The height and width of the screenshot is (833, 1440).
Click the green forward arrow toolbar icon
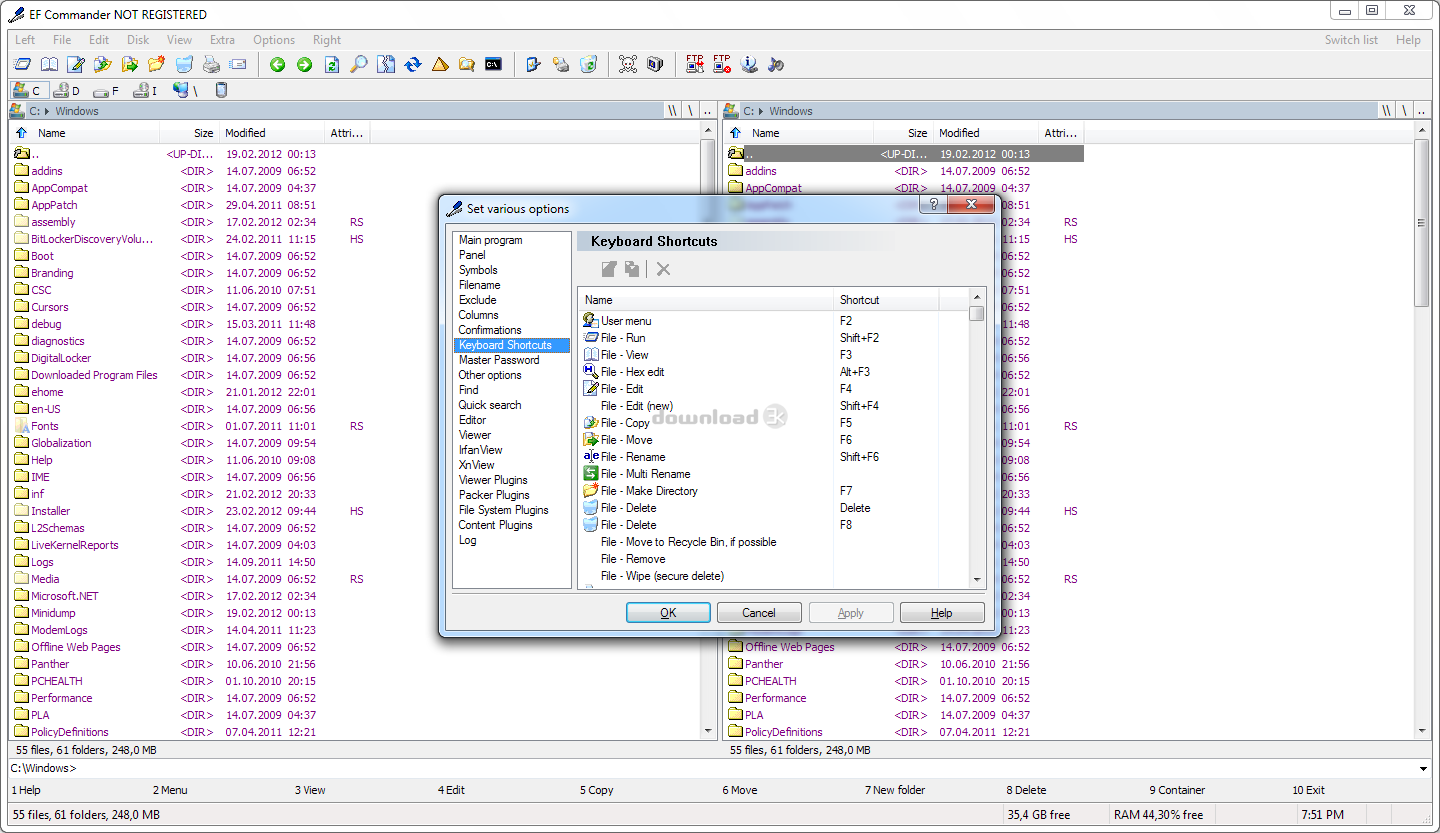click(x=304, y=64)
